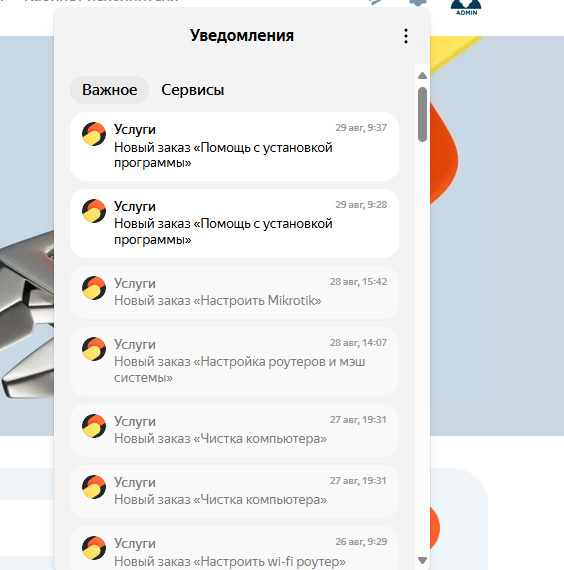Click the Услуги icon of 29 авг 9:37 notification
This screenshot has width=564, height=570.
tap(94, 134)
